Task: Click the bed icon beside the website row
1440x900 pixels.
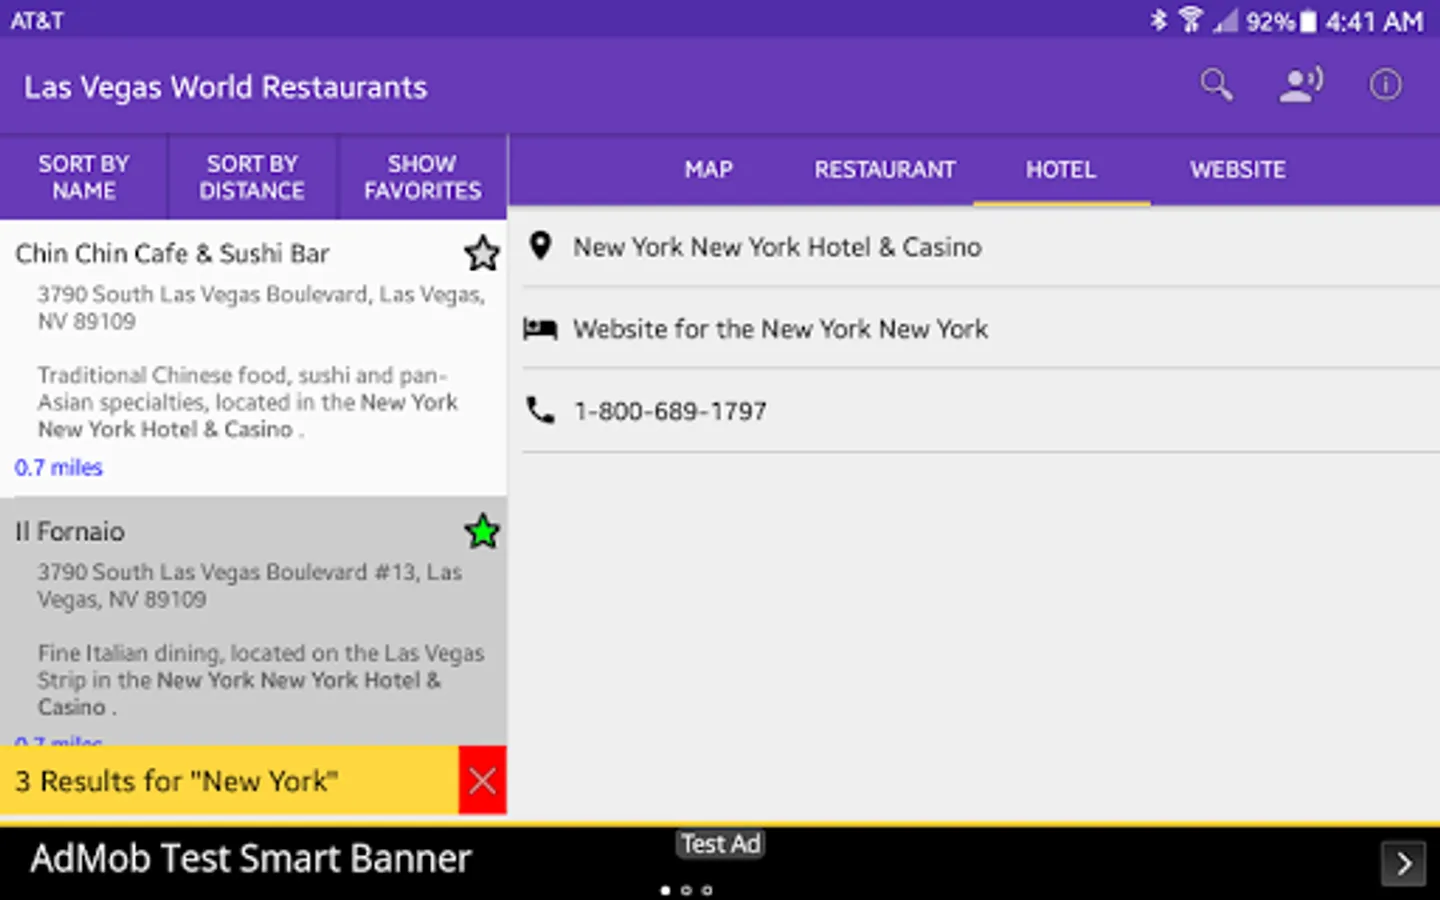Action: 540,328
